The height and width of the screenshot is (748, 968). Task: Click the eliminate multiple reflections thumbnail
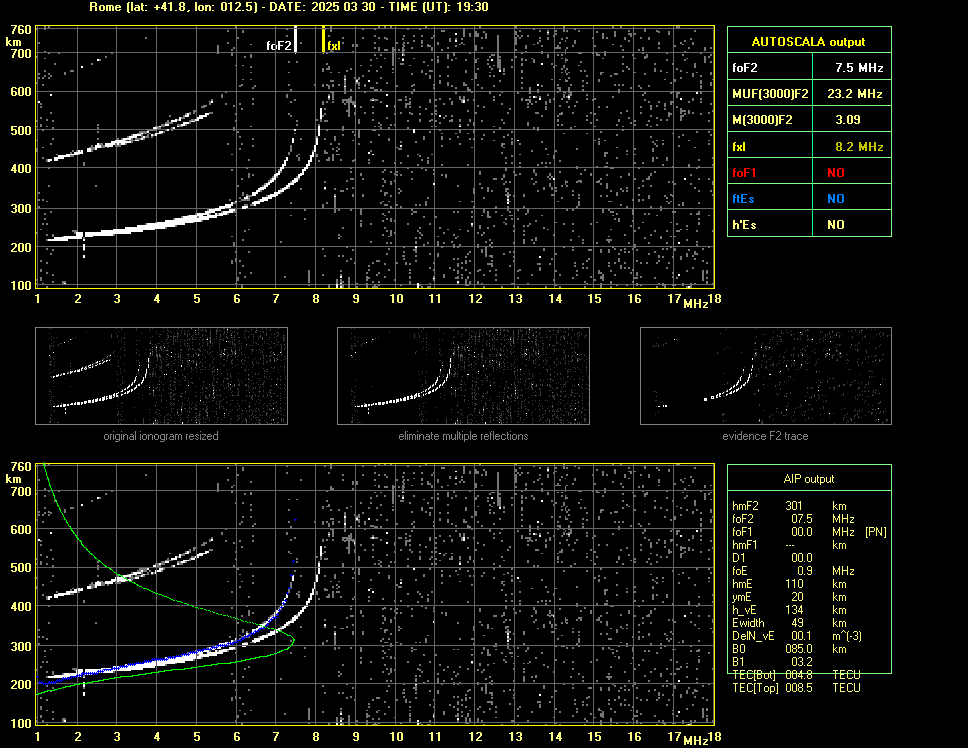click(463, 376)
